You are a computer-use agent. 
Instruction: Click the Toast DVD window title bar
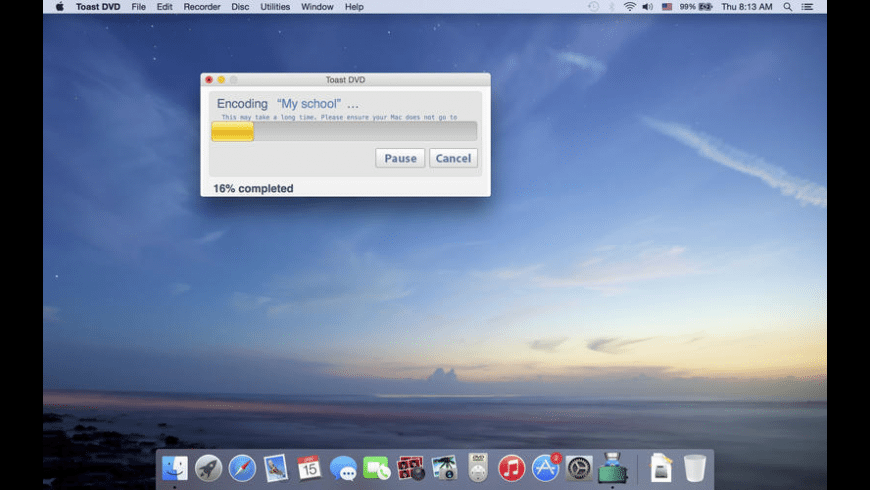345,80
